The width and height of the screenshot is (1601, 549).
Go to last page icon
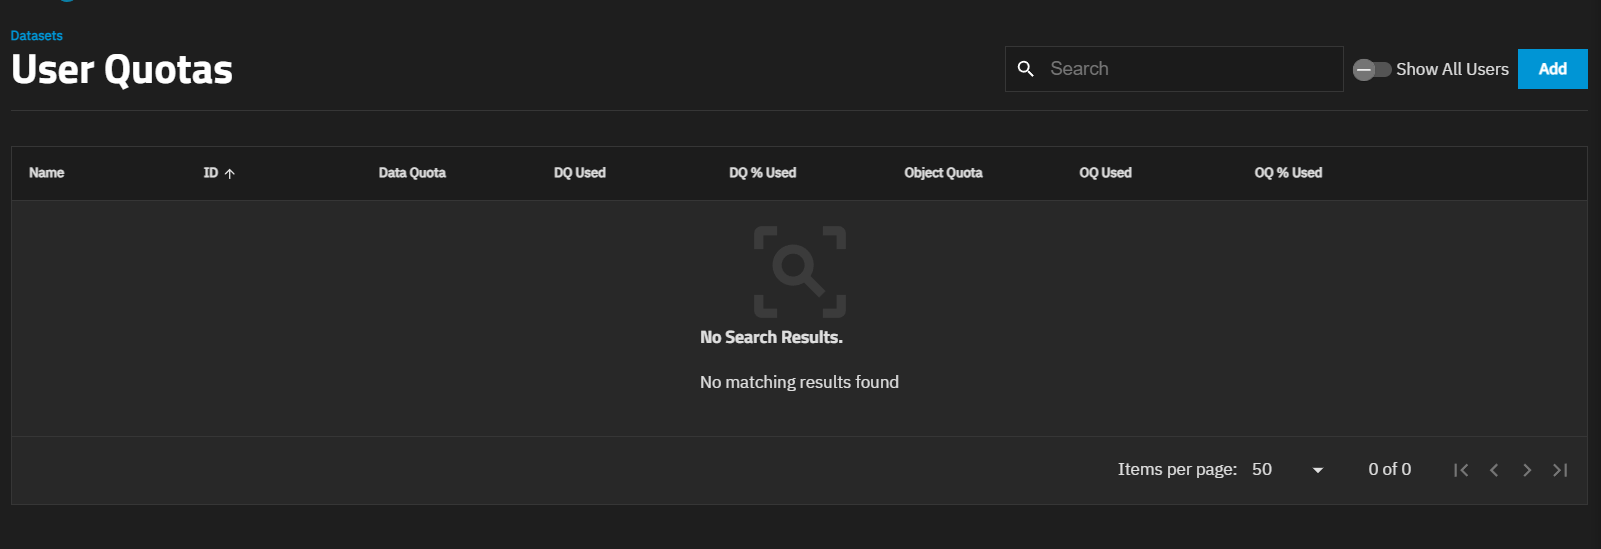[1560, 470]
